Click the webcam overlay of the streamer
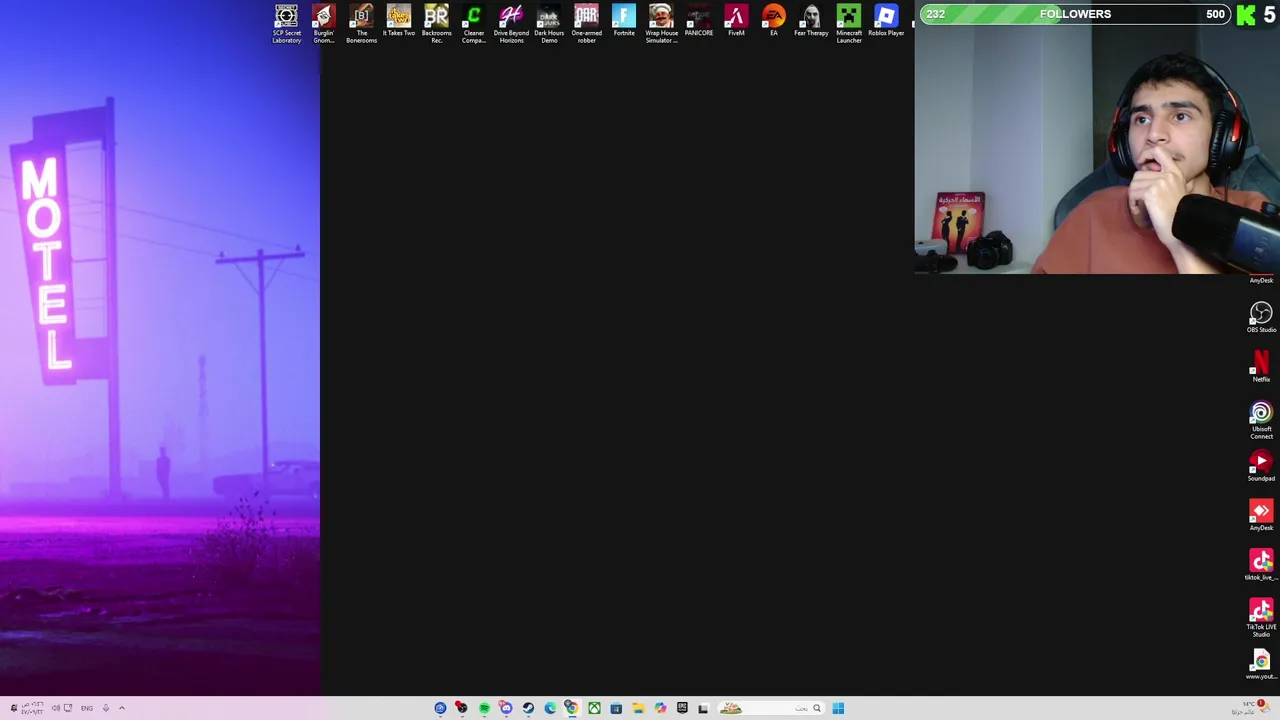The image size is (1280, 720). click(x=1097, y=149)
